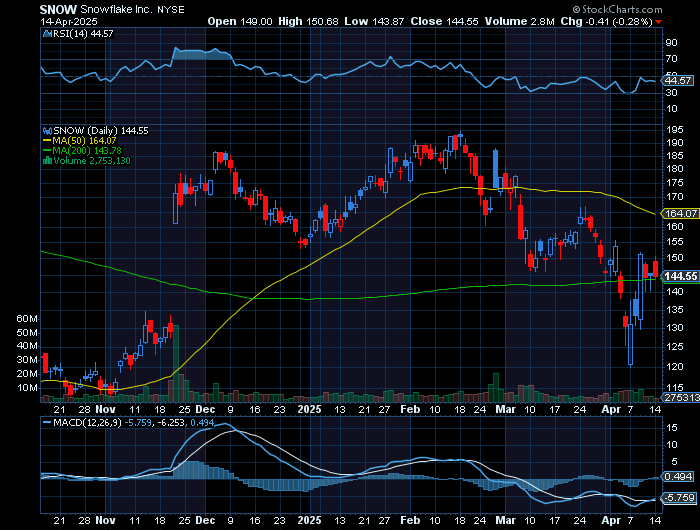The image size is (700, 530).
Task: Click the Volume 2,753,130 legend entry
Action: 92,161
